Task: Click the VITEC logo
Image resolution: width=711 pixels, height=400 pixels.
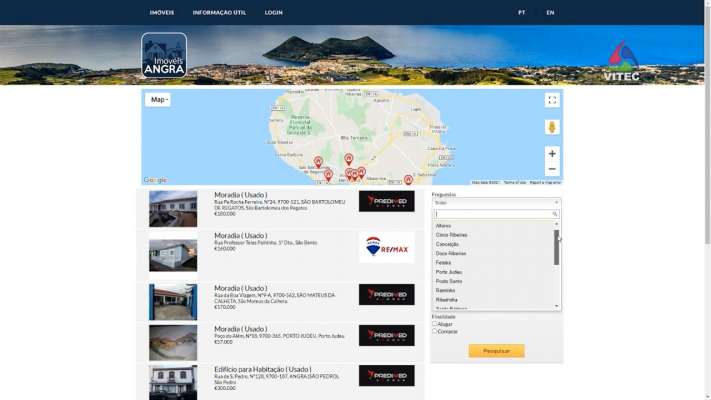Action: click(621, 61)
